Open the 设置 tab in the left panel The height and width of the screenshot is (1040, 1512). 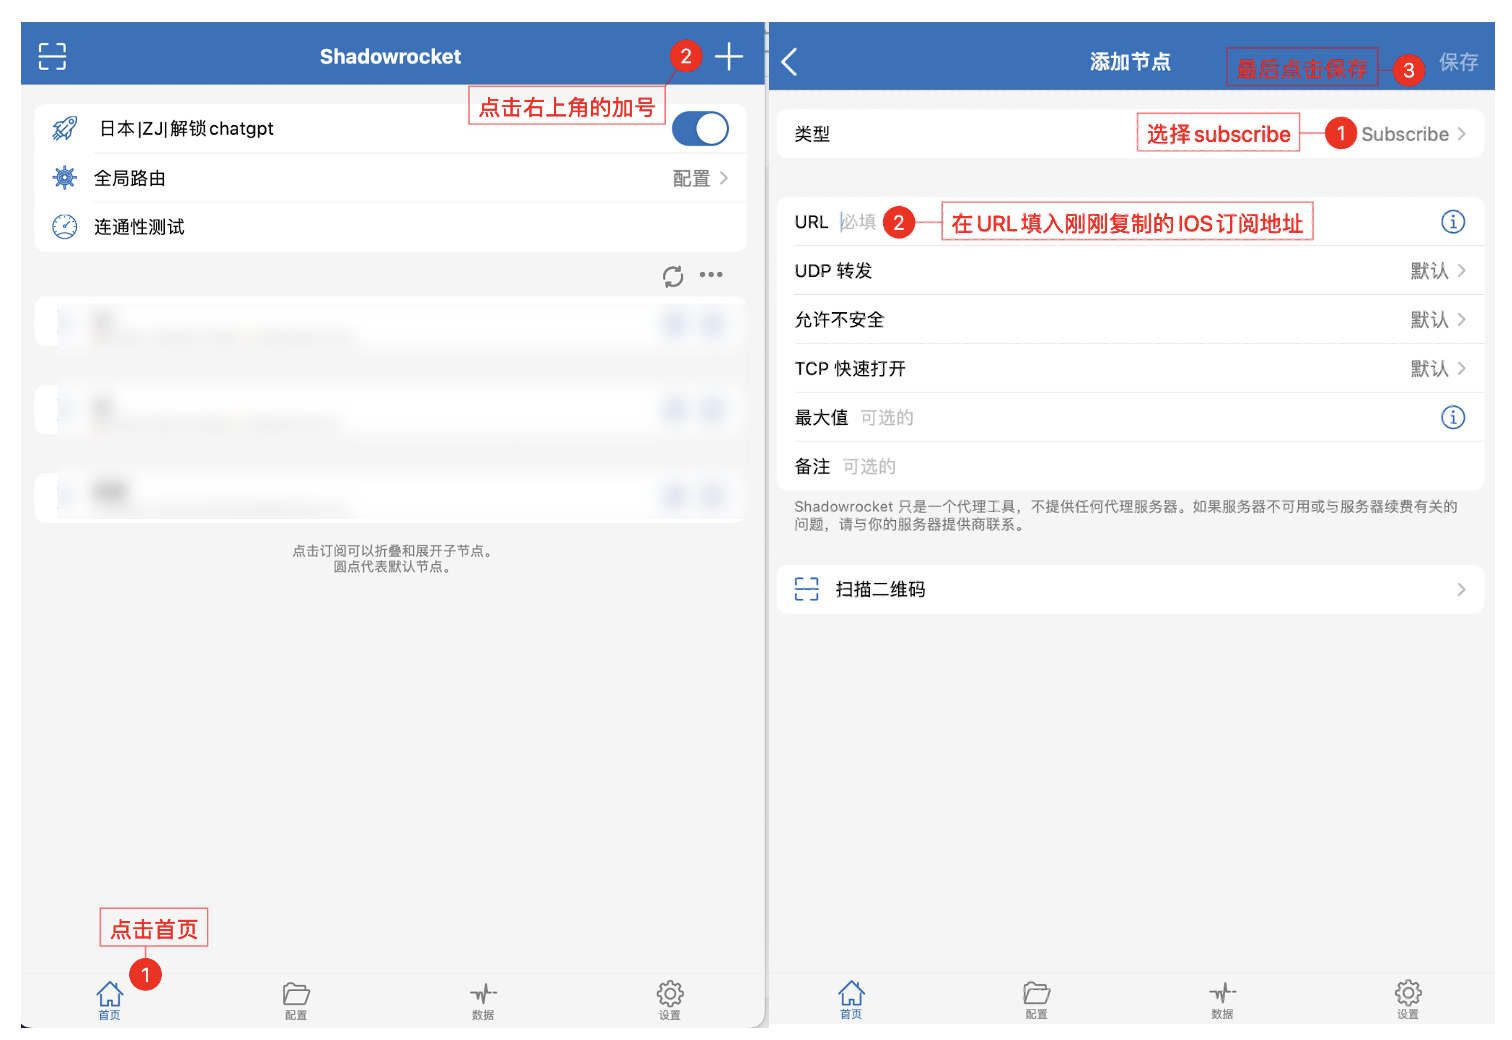670,1000
